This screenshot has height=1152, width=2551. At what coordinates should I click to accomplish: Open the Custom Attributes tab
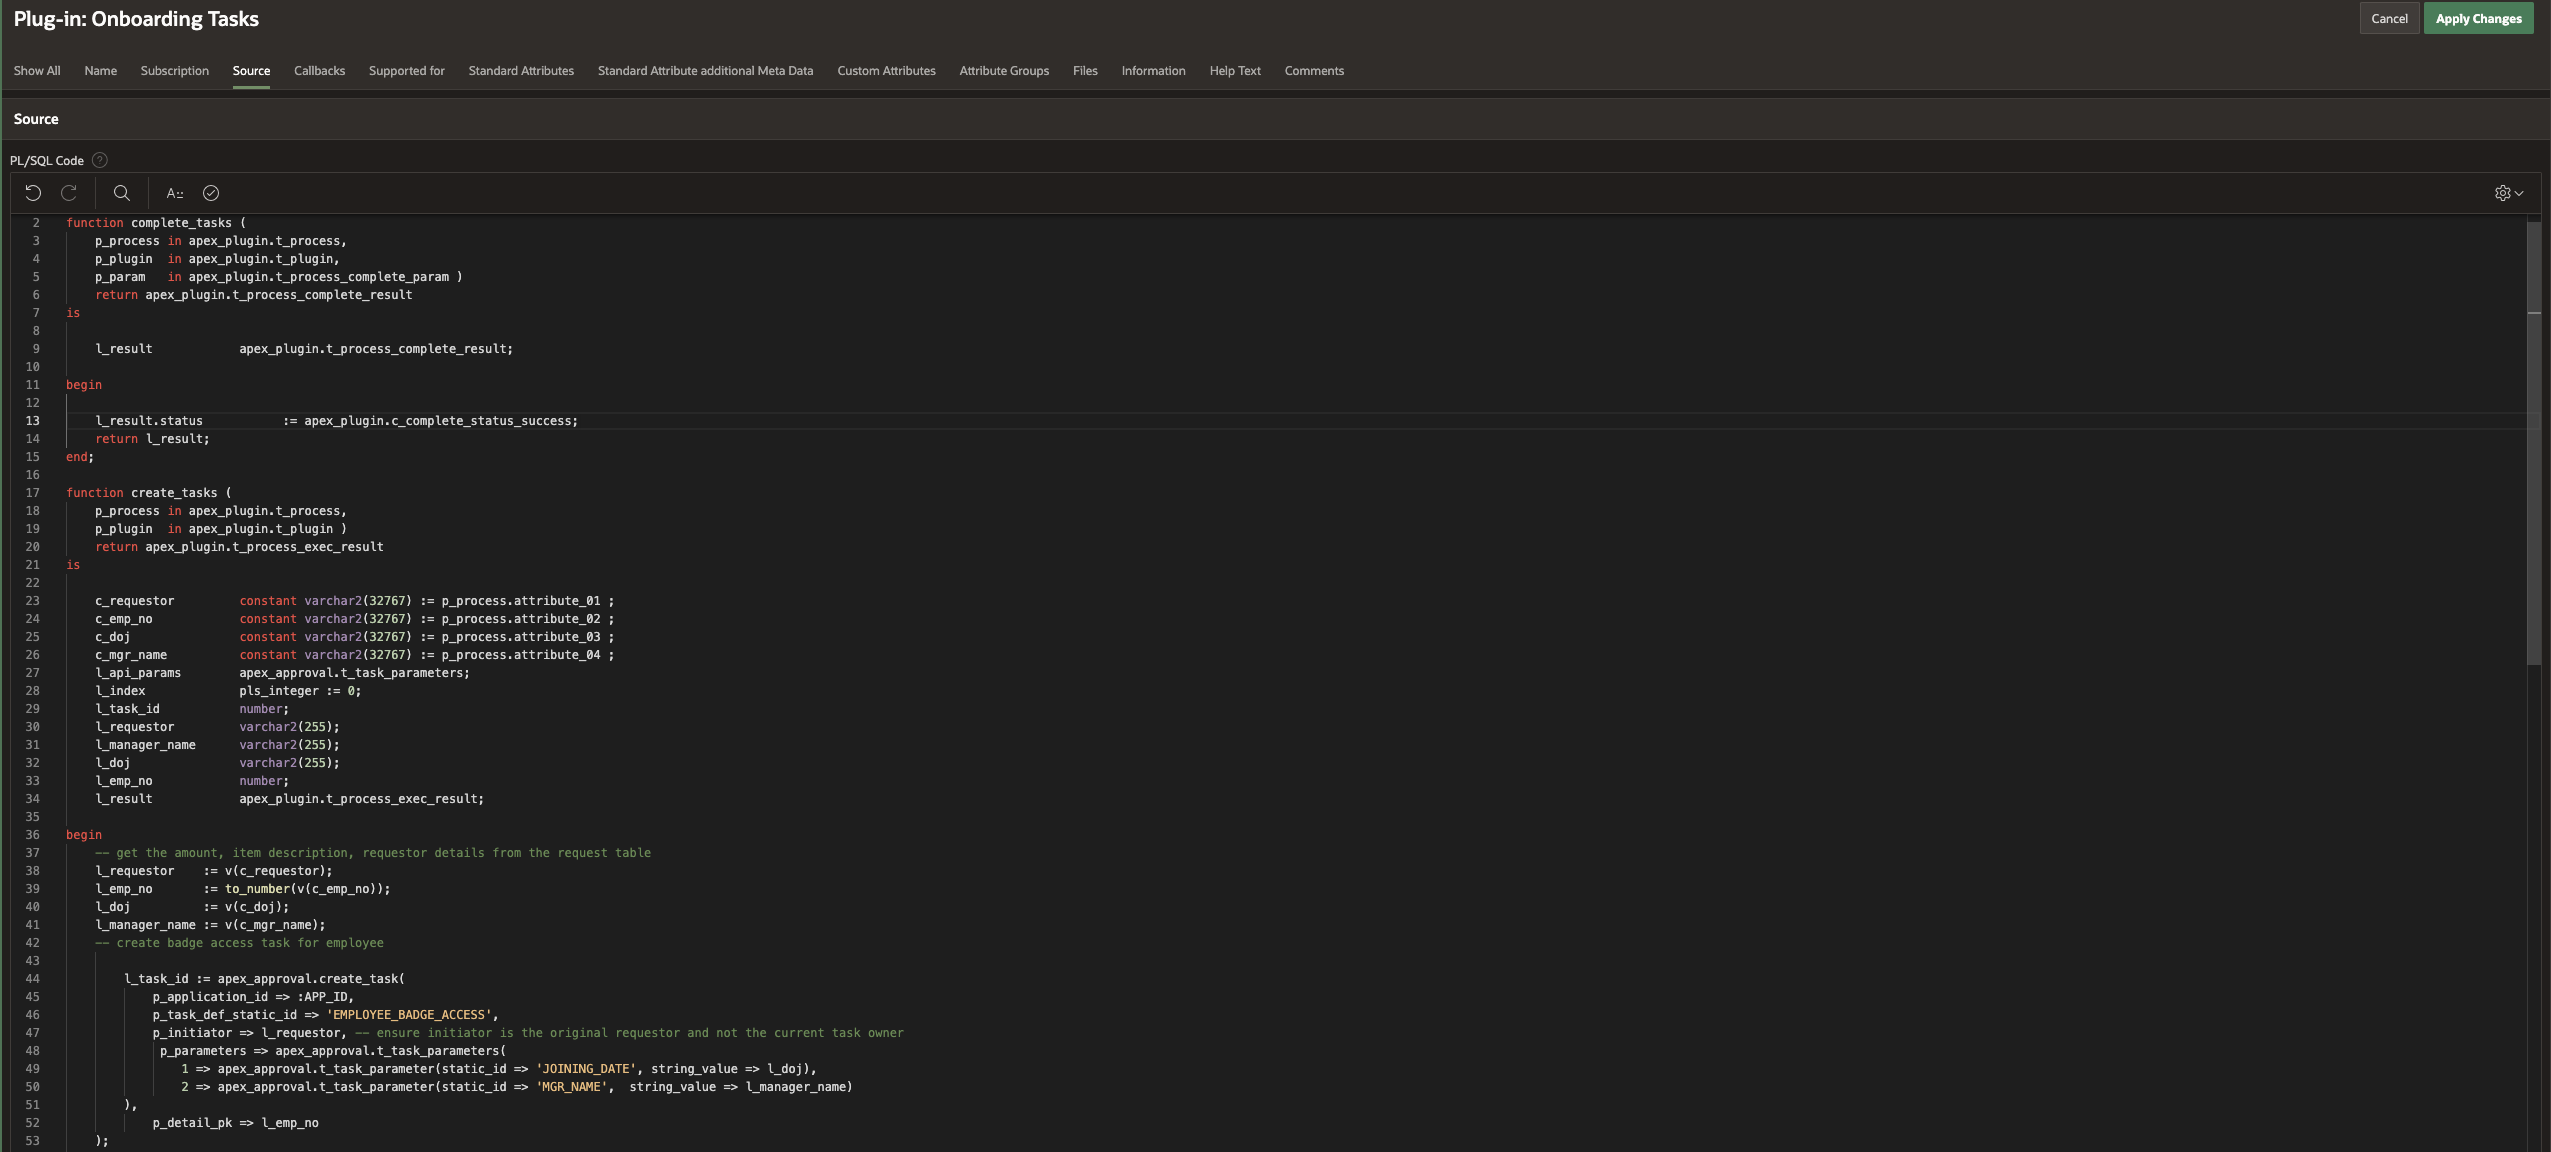(x=886, y=71)
